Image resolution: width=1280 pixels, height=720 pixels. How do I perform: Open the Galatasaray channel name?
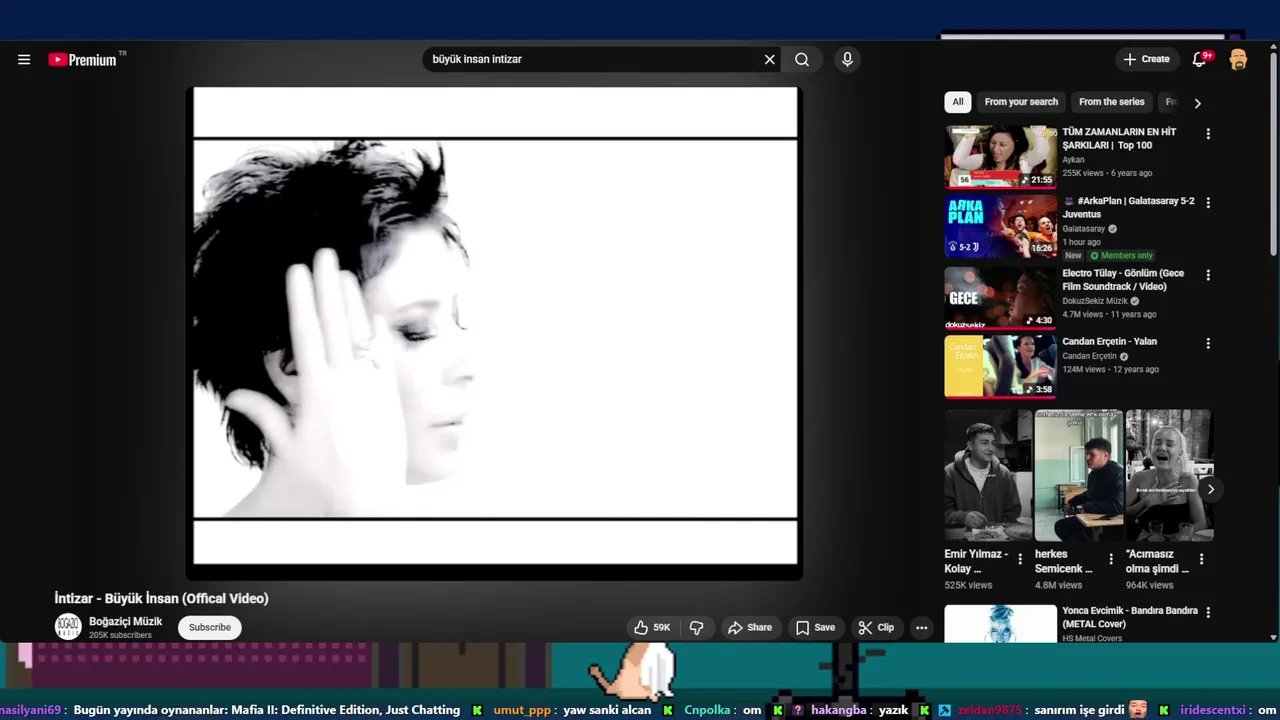(1084, 229)
